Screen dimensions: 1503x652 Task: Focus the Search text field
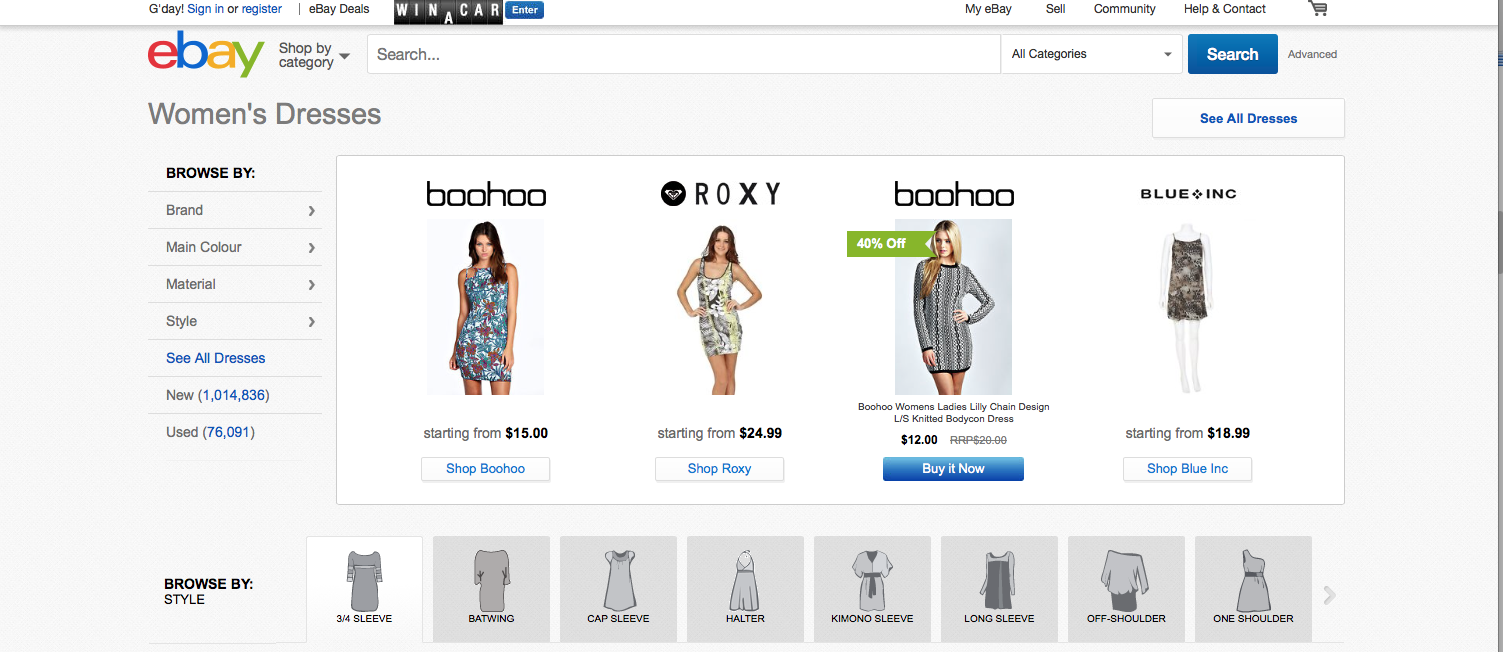(683, 54)
